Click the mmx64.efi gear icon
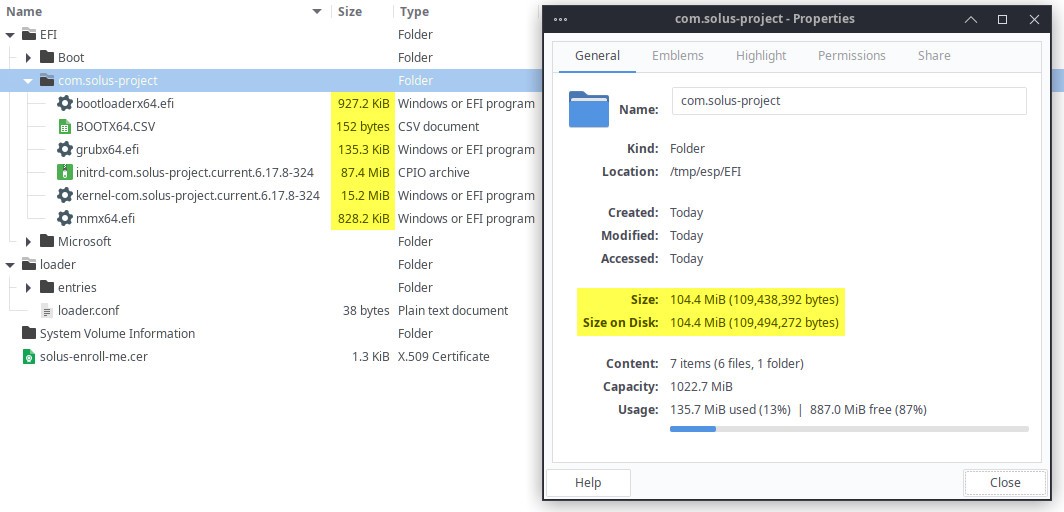The width and height of the screenshot is (1064, 512). pyautogui.click(x=64, y=219)
